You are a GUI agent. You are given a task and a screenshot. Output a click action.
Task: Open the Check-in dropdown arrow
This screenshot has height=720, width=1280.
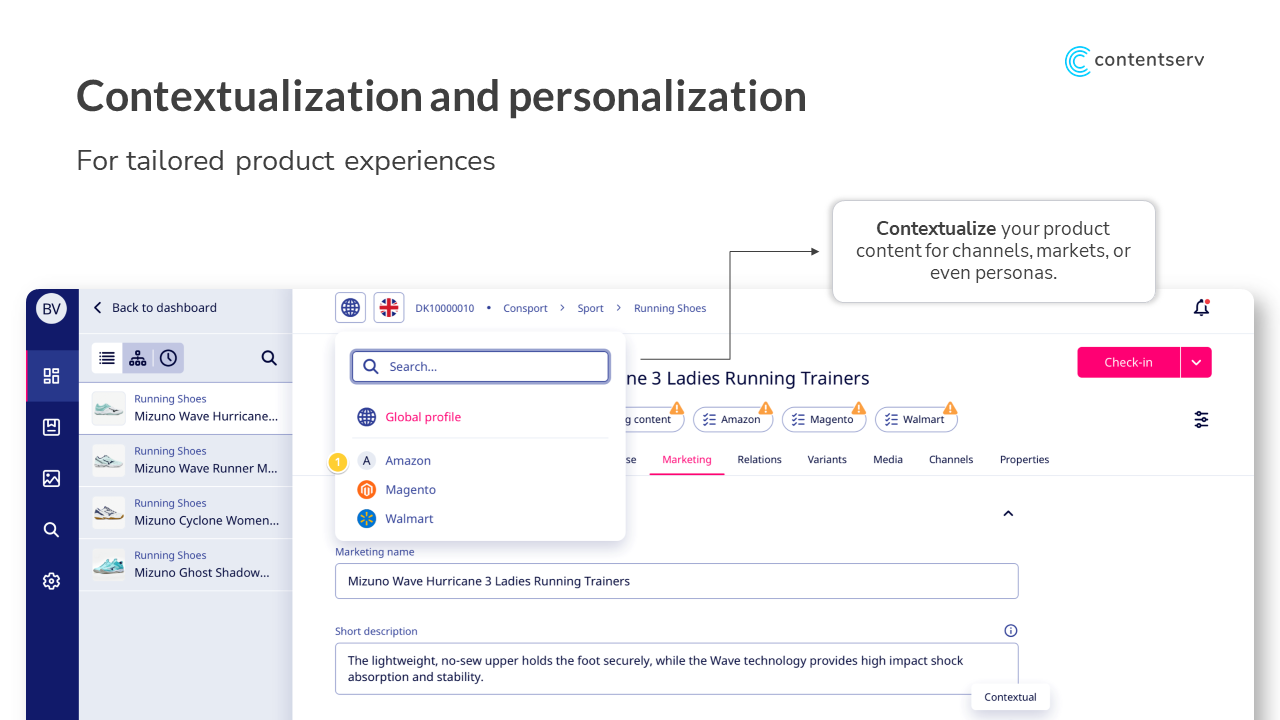[1196, 362]
